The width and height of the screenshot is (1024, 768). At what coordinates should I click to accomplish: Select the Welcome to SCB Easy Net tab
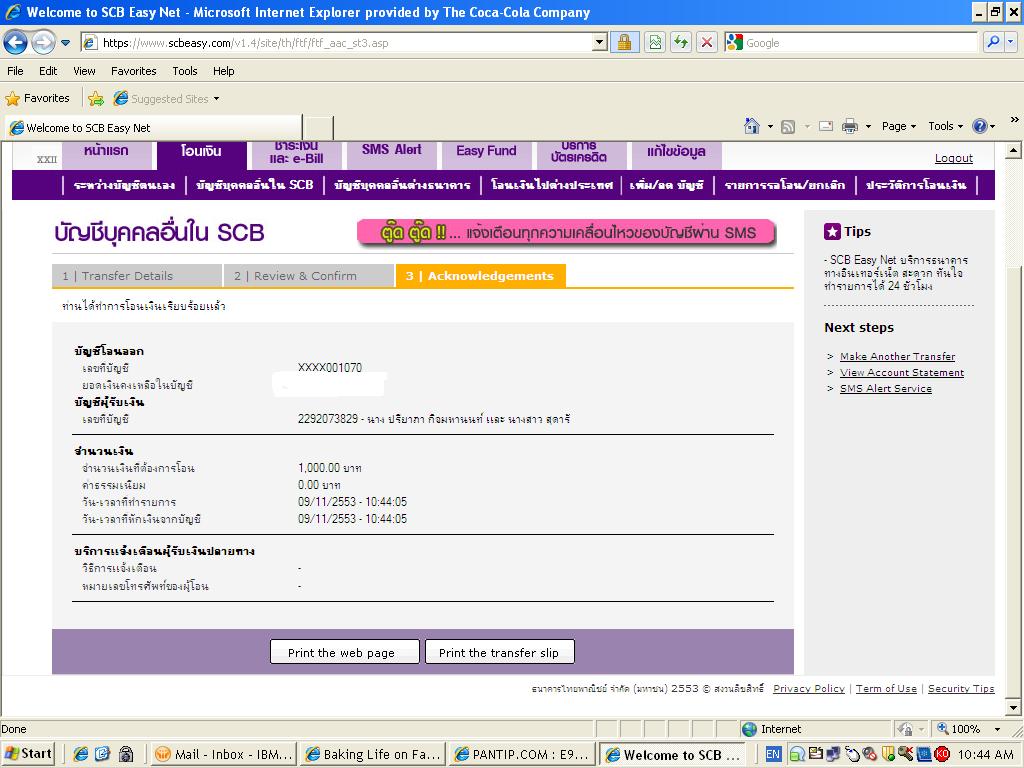[153, 128]
